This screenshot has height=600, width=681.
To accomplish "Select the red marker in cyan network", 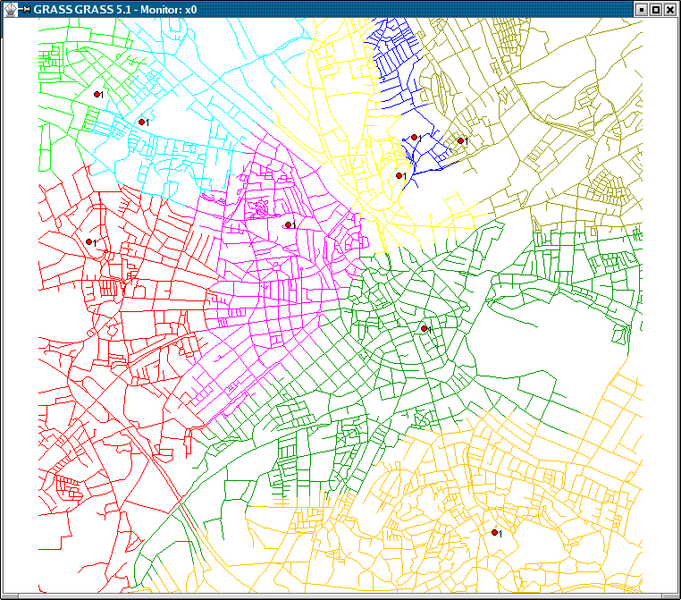I will pyautogui.click(x=140, y=122).
